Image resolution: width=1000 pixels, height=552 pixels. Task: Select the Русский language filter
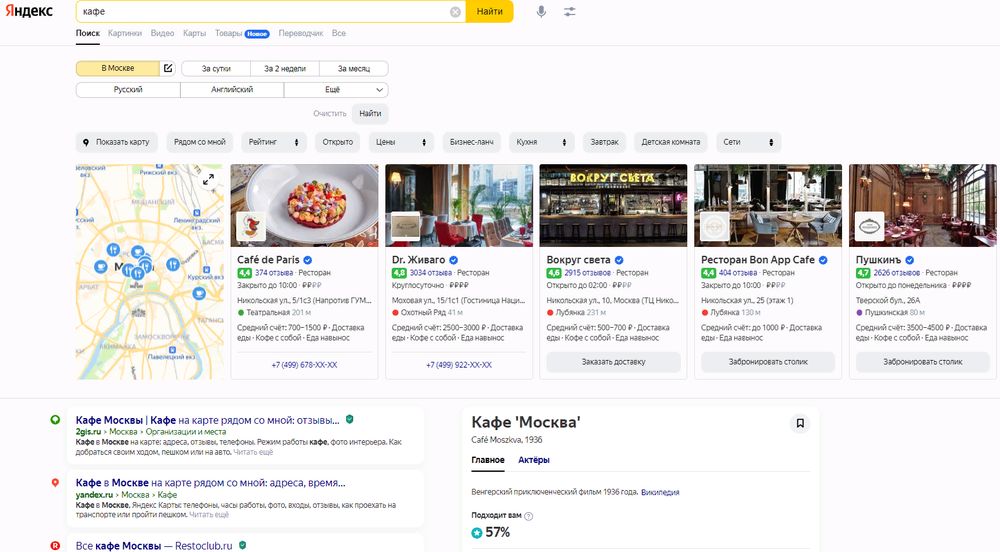point(128,90)
